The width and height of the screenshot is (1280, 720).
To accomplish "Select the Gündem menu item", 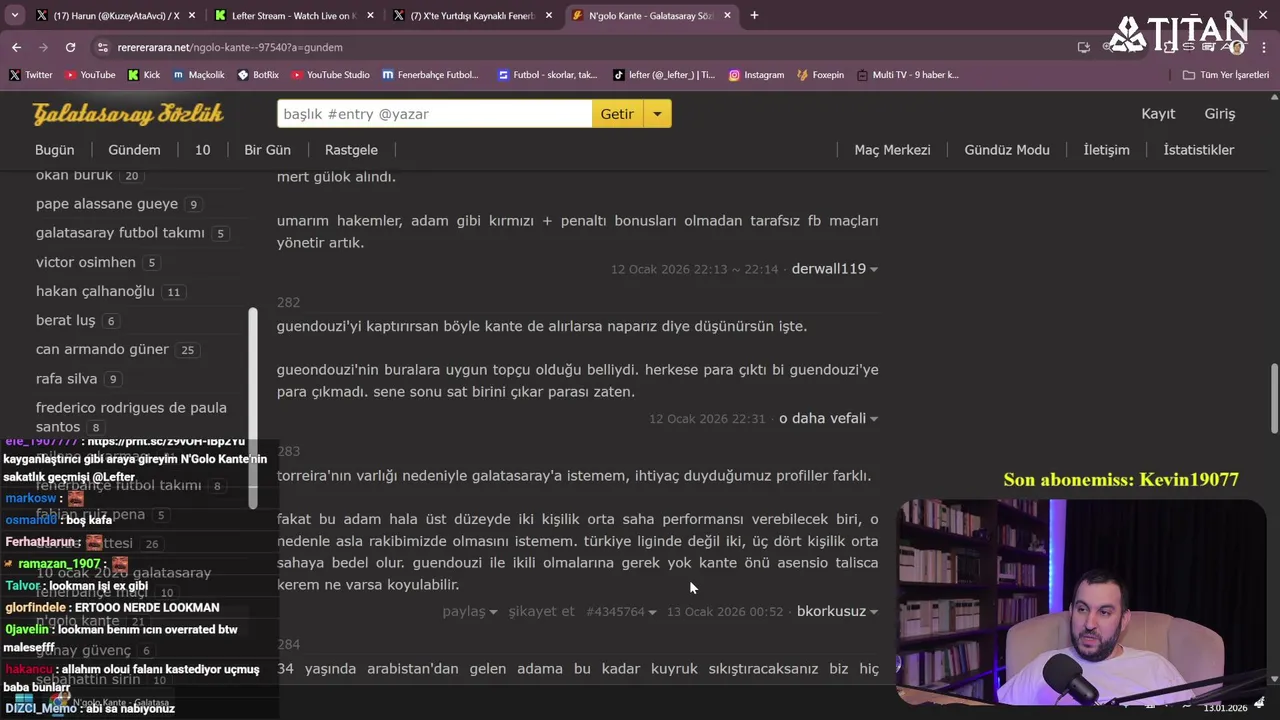I will coord(134,150).
